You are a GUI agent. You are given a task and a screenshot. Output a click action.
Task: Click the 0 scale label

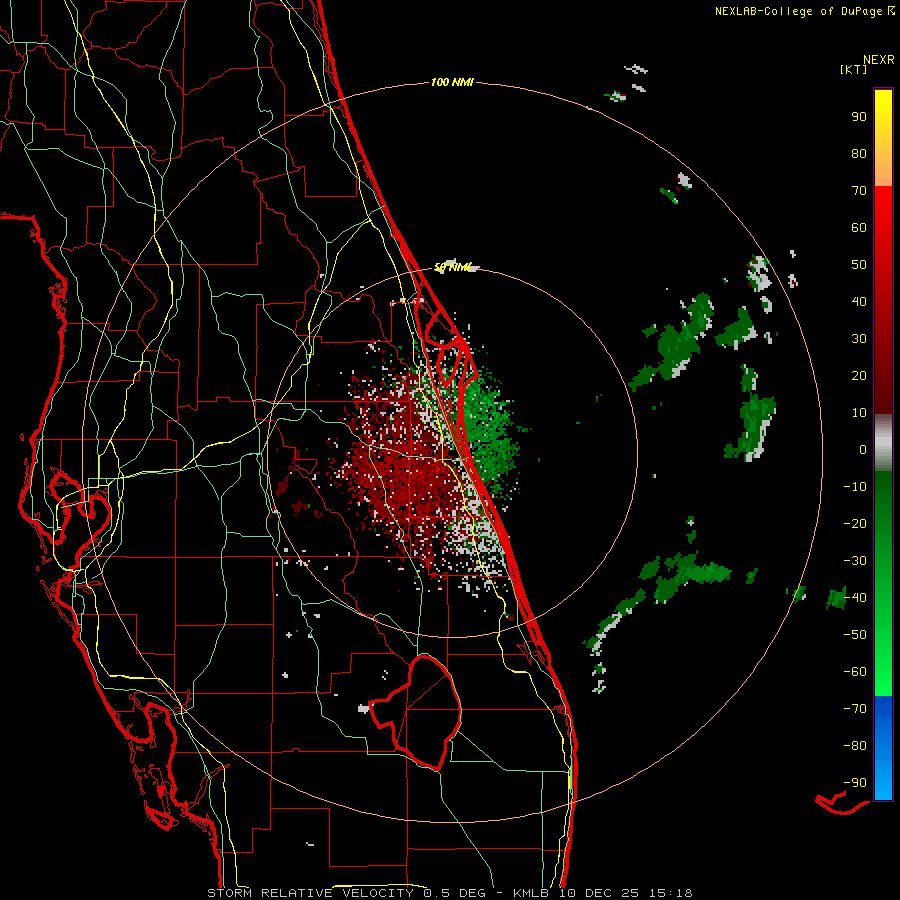point(863,449)
